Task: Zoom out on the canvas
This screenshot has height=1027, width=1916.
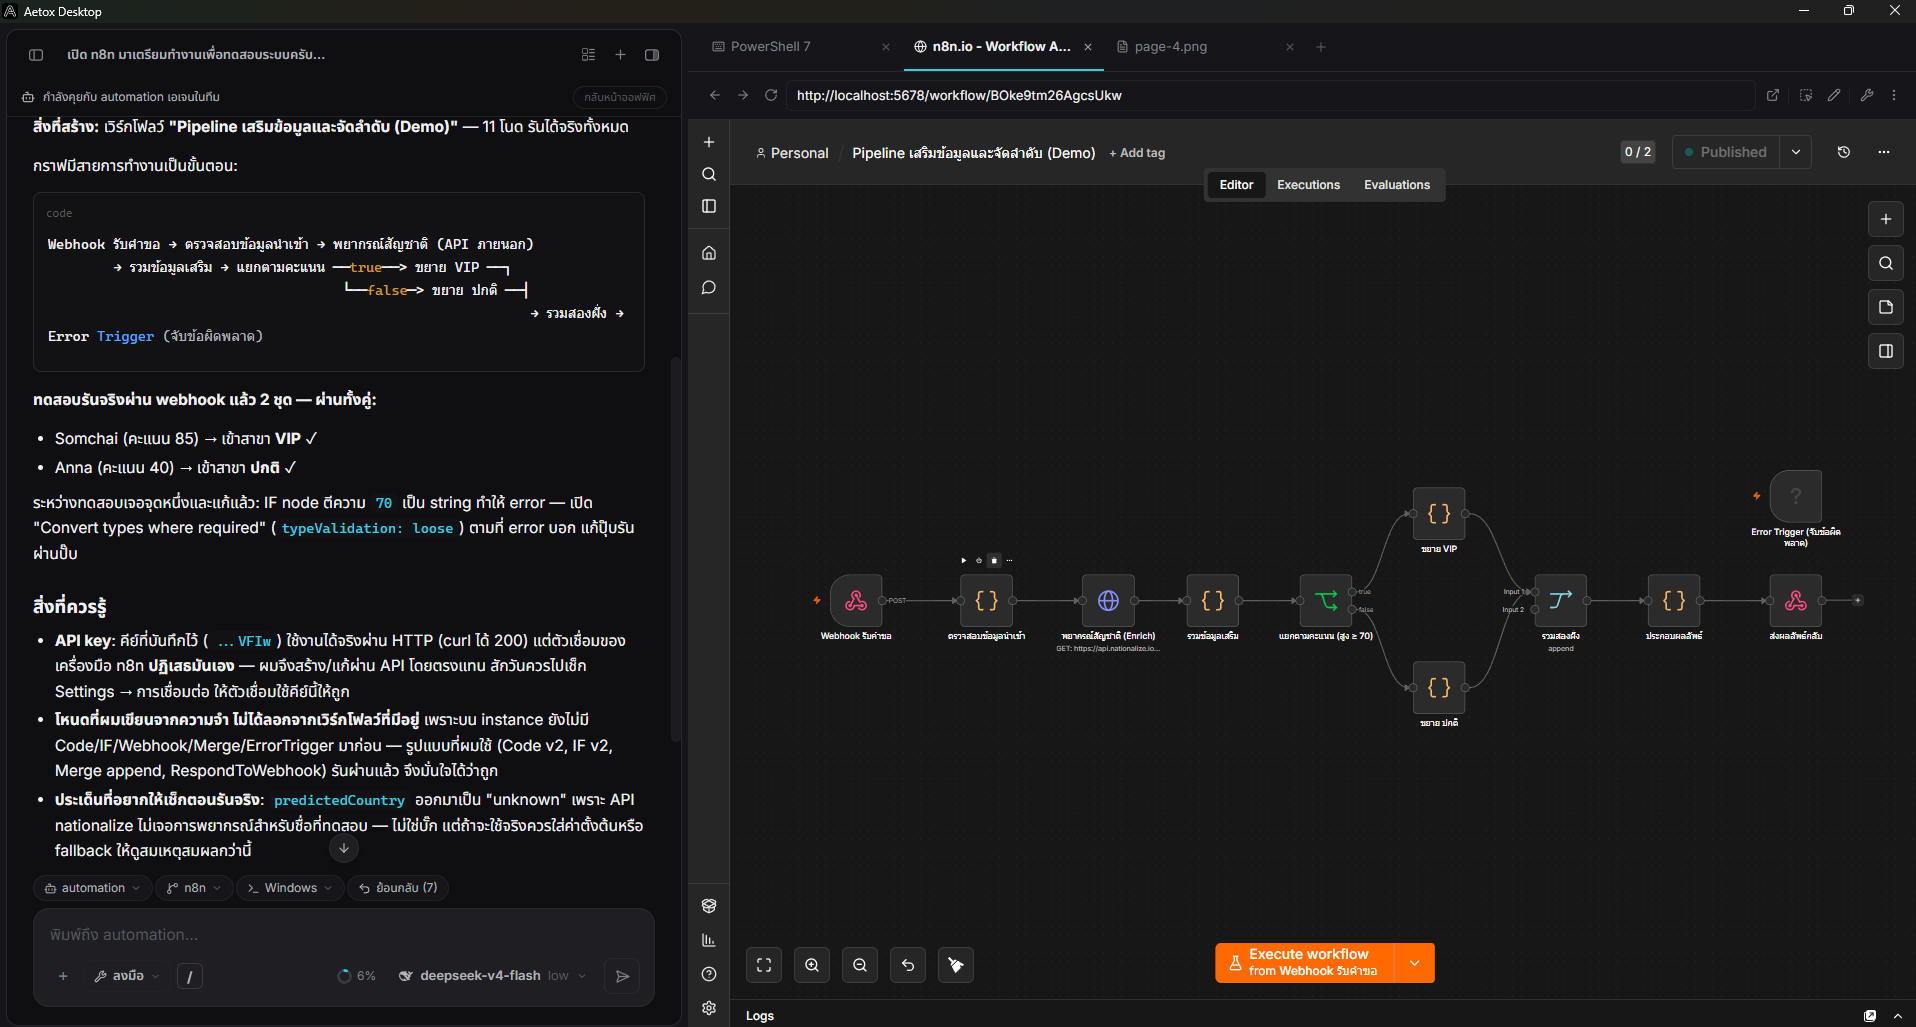Action: (860, 965)
